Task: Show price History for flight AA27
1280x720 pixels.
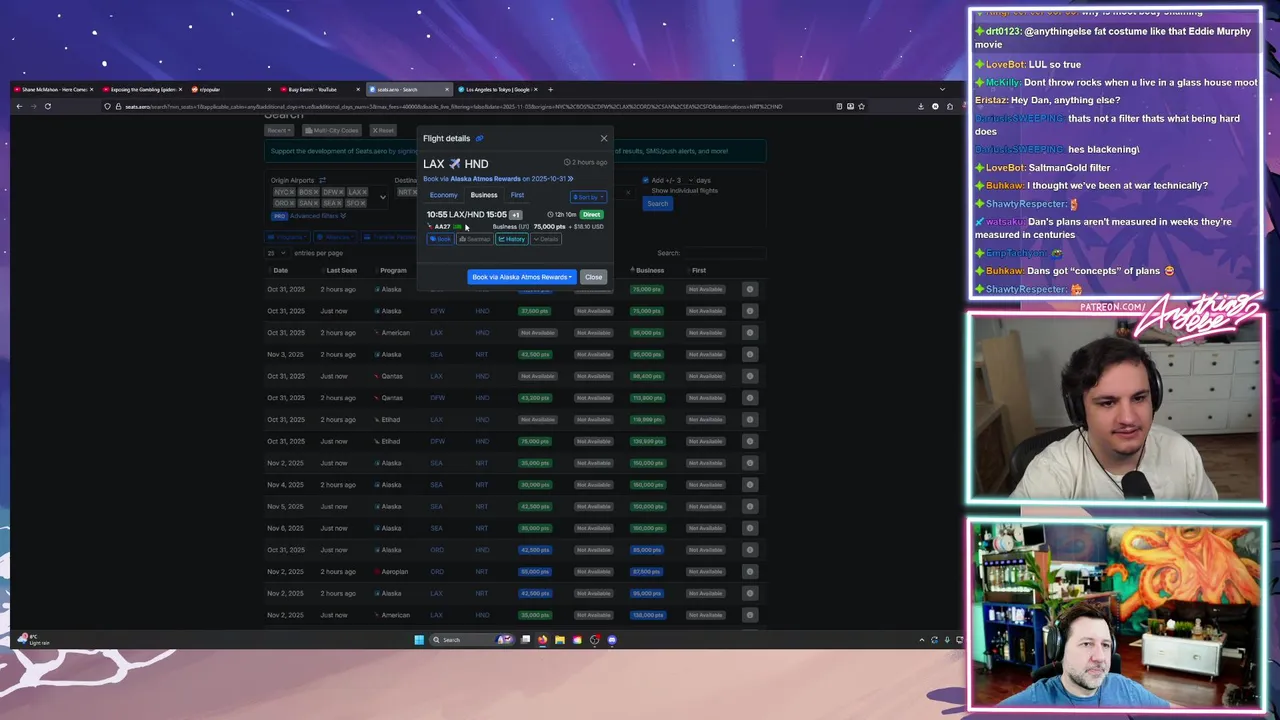Action: point(511,239)
